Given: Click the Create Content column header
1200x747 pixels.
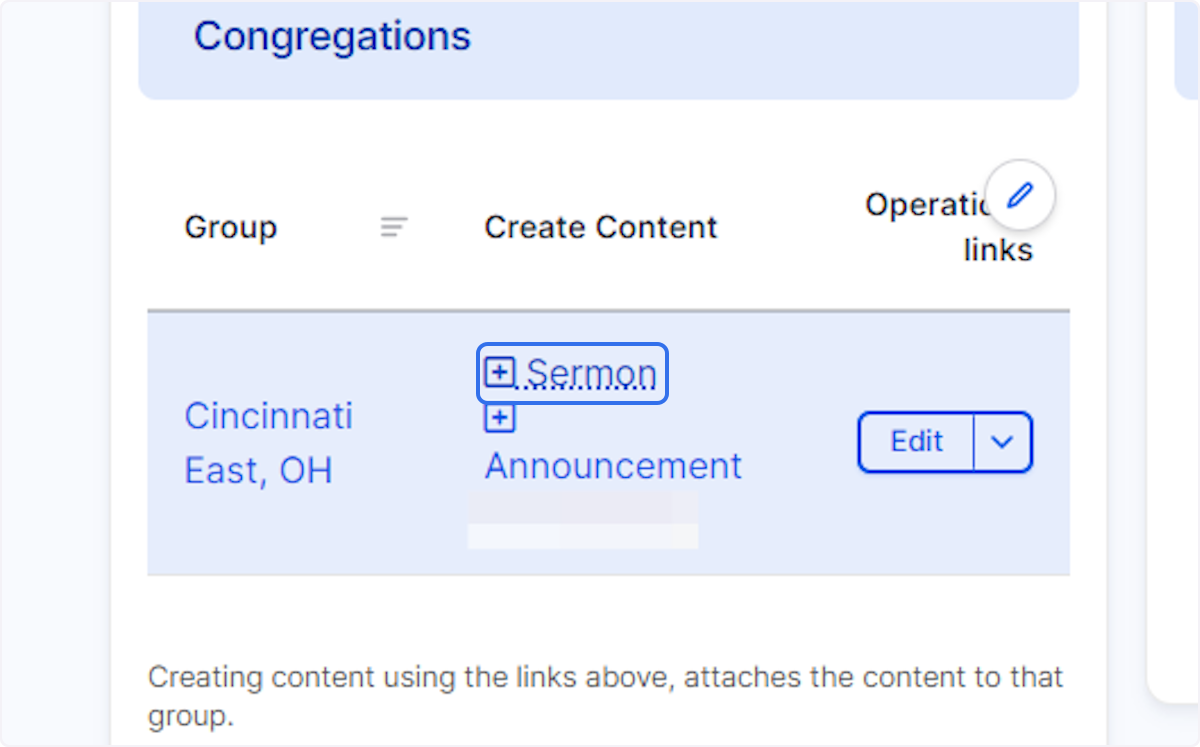Looking at the screenshot, I should (600, 227).
